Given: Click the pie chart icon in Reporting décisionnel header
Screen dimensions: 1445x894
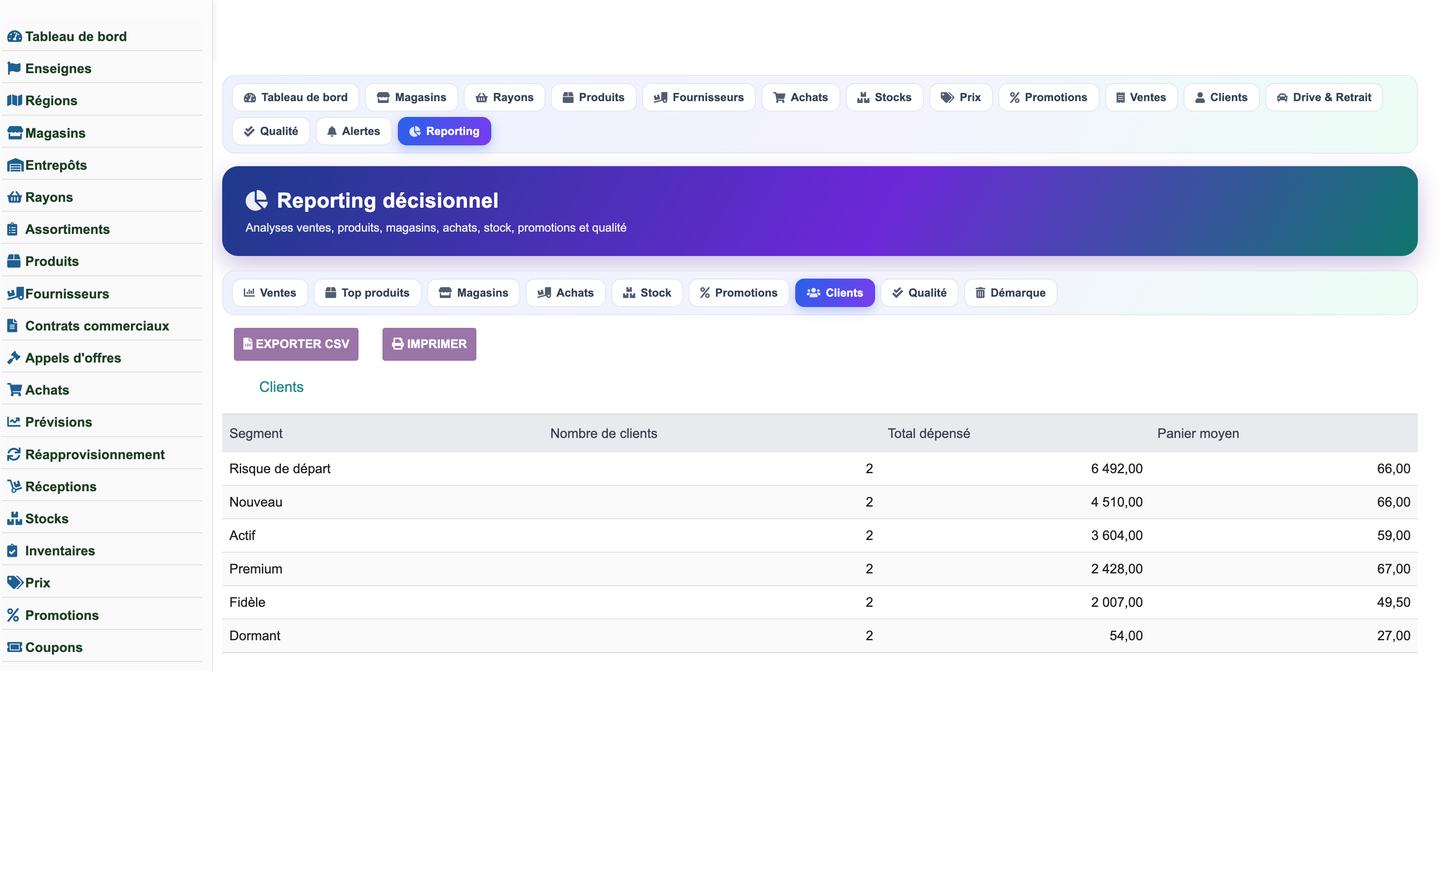Looking at the screenshot, I should click(257, 201).
